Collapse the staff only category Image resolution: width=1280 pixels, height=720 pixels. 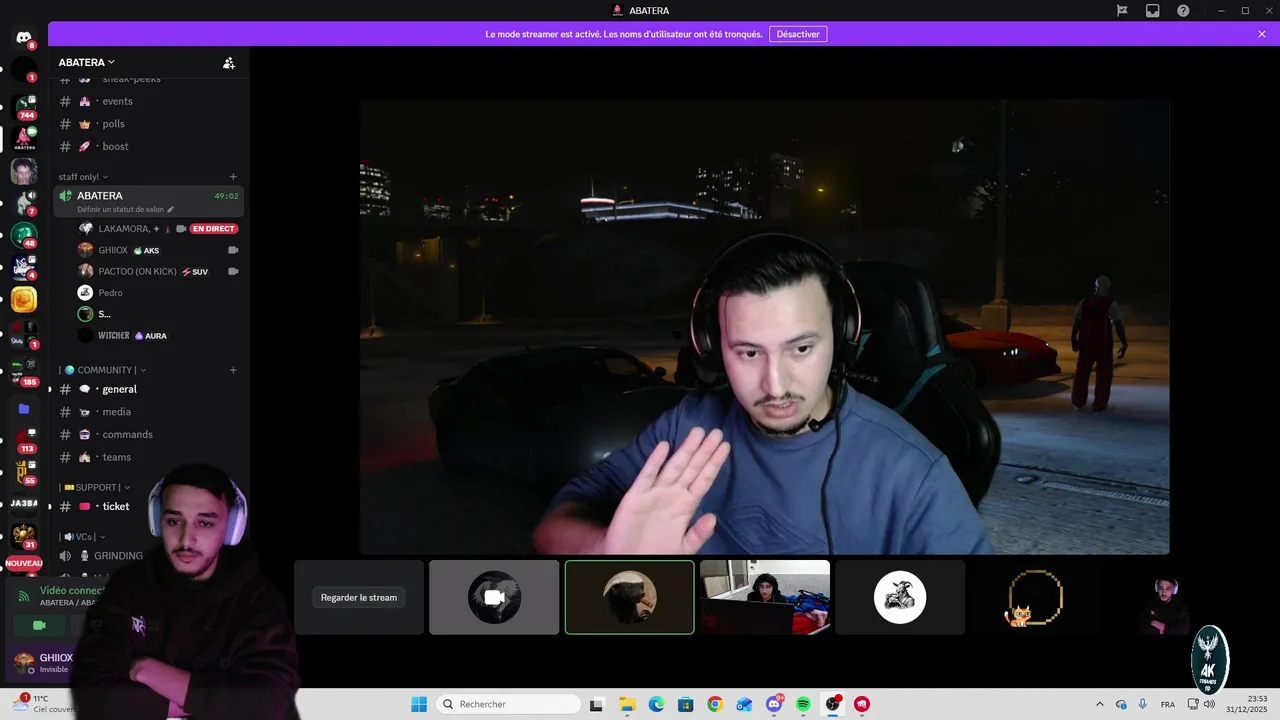pos(83,177)
